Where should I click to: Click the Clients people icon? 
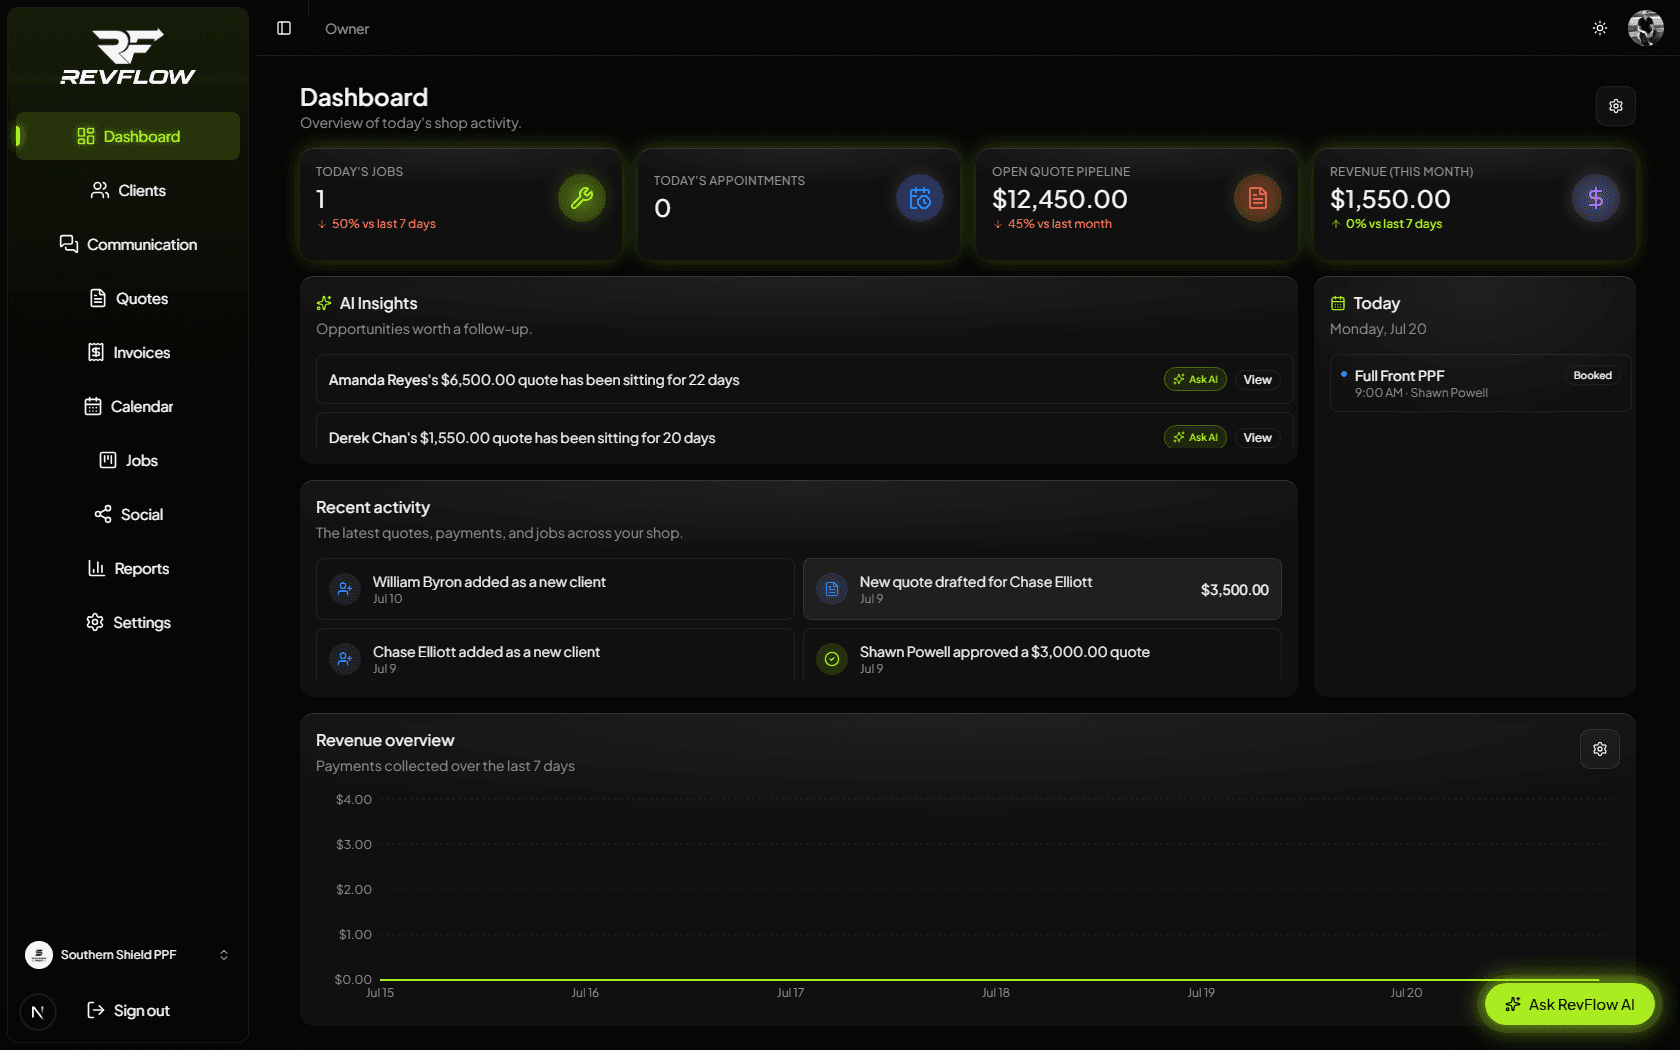coord(100,190)
